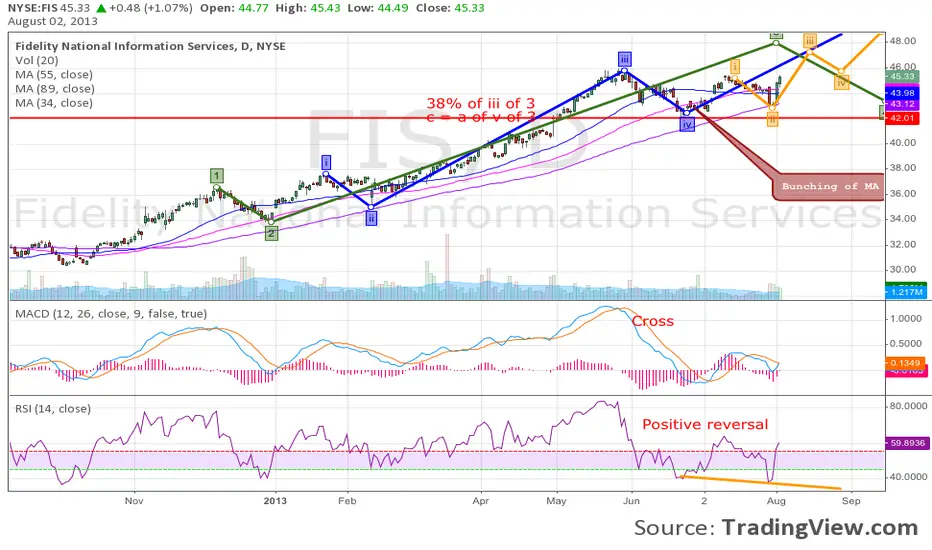
Task: Click the 40.0000 RSI axis label
Action: pos(908,477)
